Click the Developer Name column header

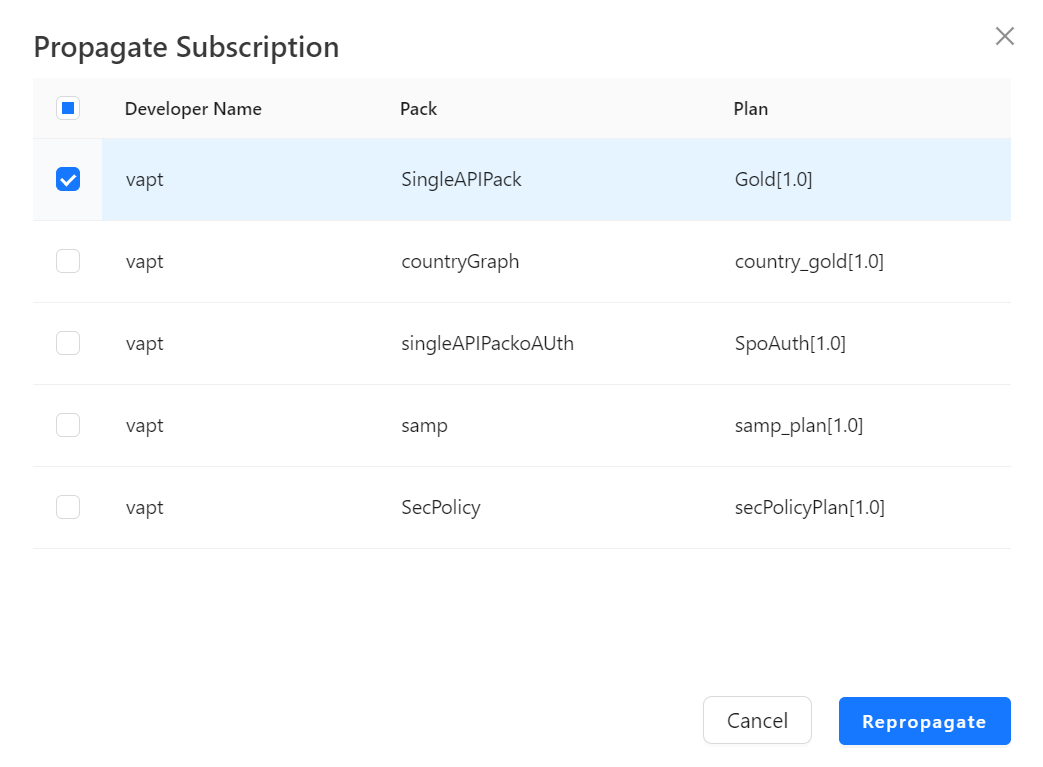[193, 109]
